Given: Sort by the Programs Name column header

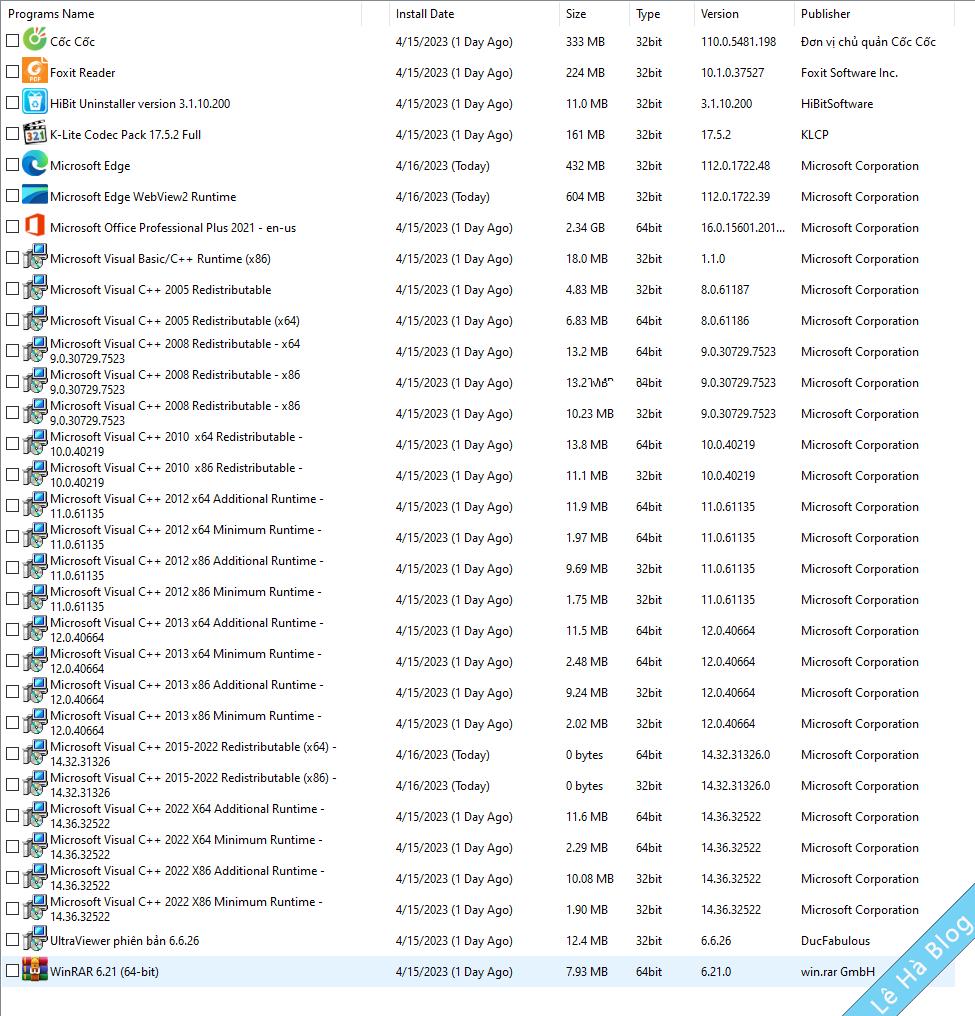Looking at the screenshot, I should [x=52, y=13].
